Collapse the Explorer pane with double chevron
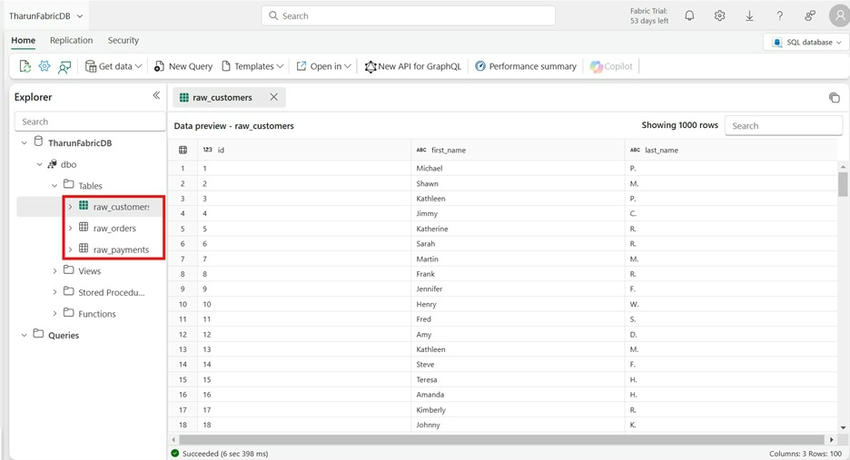Viewport: 850px width, 460px height. [156, 95]
